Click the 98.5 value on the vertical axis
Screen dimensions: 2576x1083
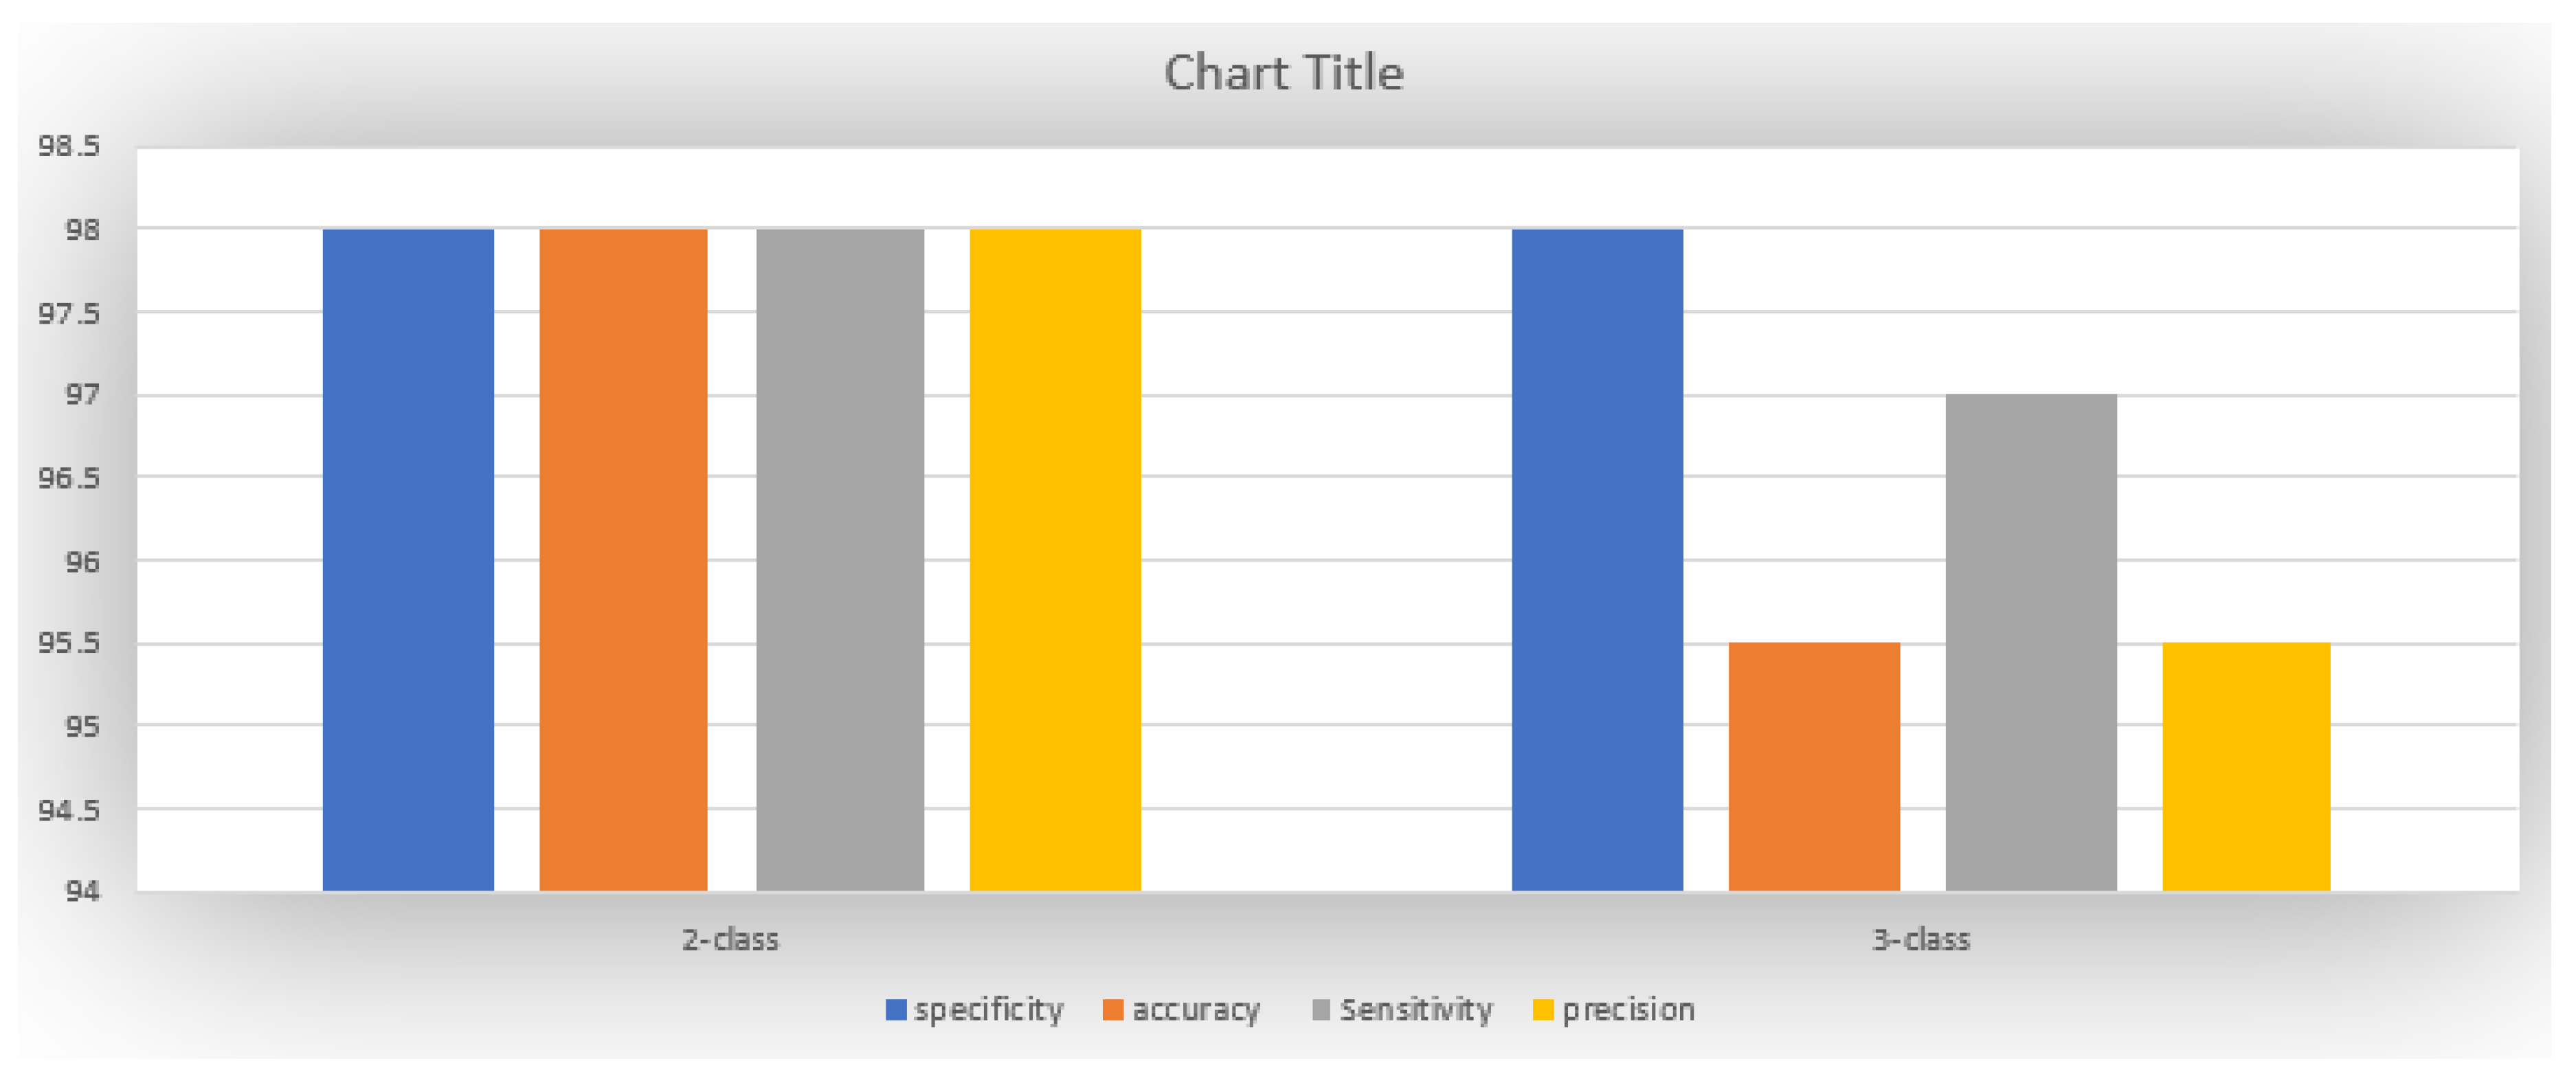[x=70, y=147]
